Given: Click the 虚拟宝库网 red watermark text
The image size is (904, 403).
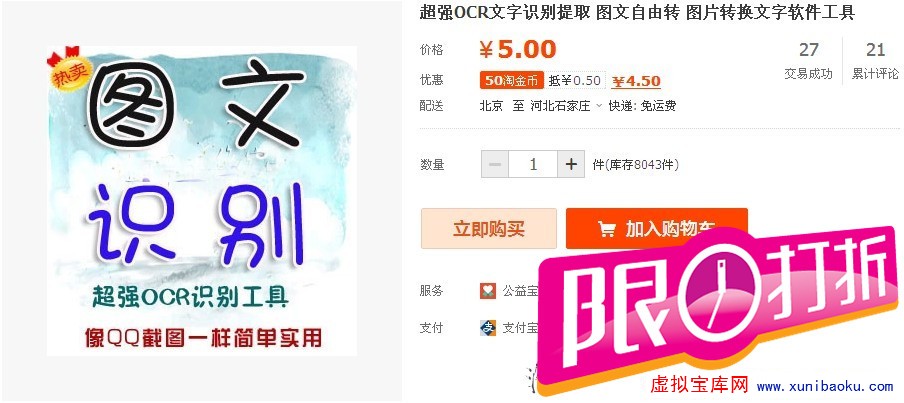Looking at the screenshot, I should pyautogui.click(x=699, y=385).
